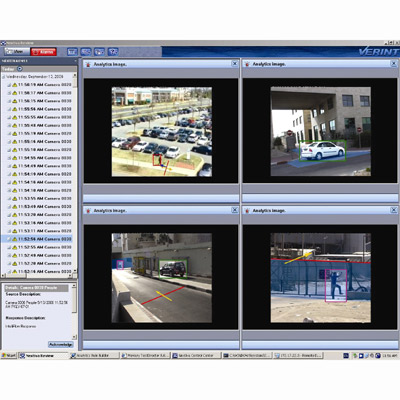400x400 pixels.
Task: Click warning icon on the 11:56:19 AM row
Action: [x=15, y=85]
